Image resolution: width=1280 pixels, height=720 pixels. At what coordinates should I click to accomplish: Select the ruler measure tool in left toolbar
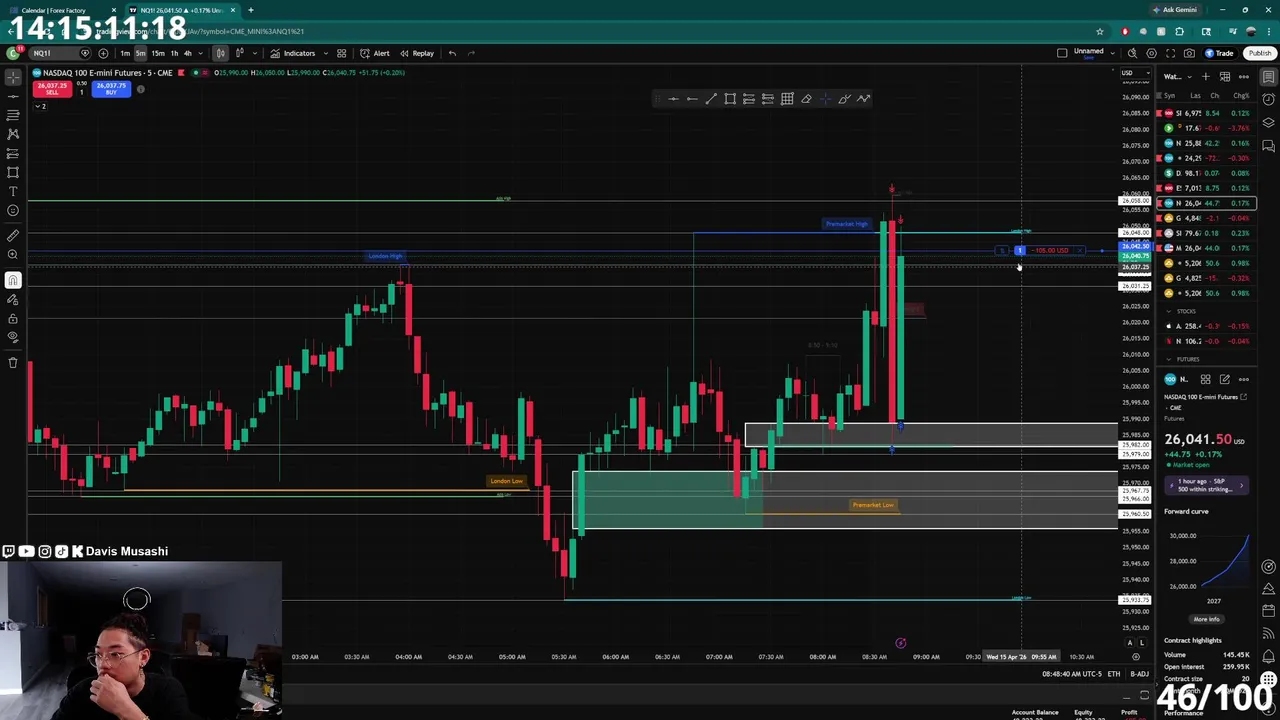13,236
